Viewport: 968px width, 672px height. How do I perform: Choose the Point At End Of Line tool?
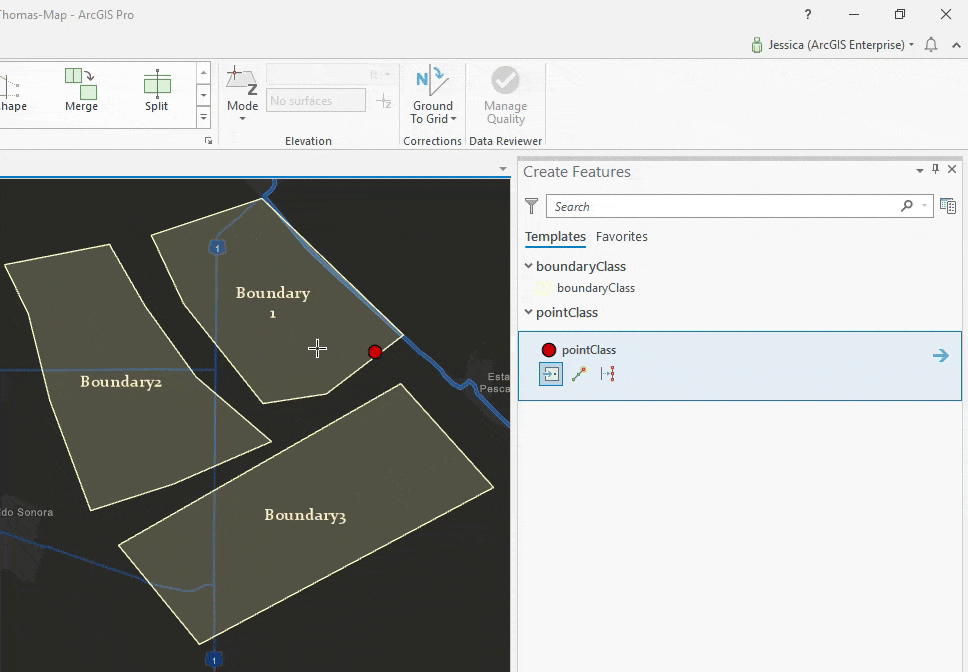(x=579, y=374)
